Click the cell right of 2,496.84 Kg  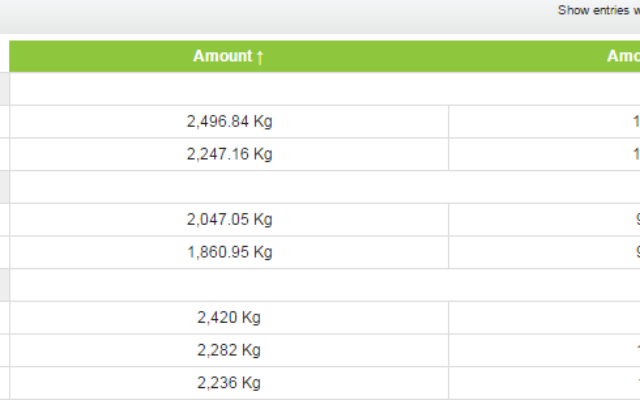tap(544, 122)
